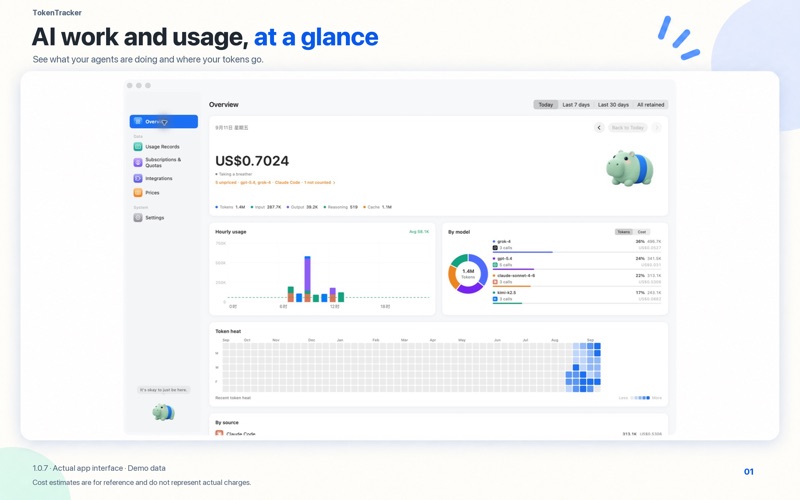Go to next day with right chevron
The width and height of the screenshot is (800, 500).
tap(657, 128)
